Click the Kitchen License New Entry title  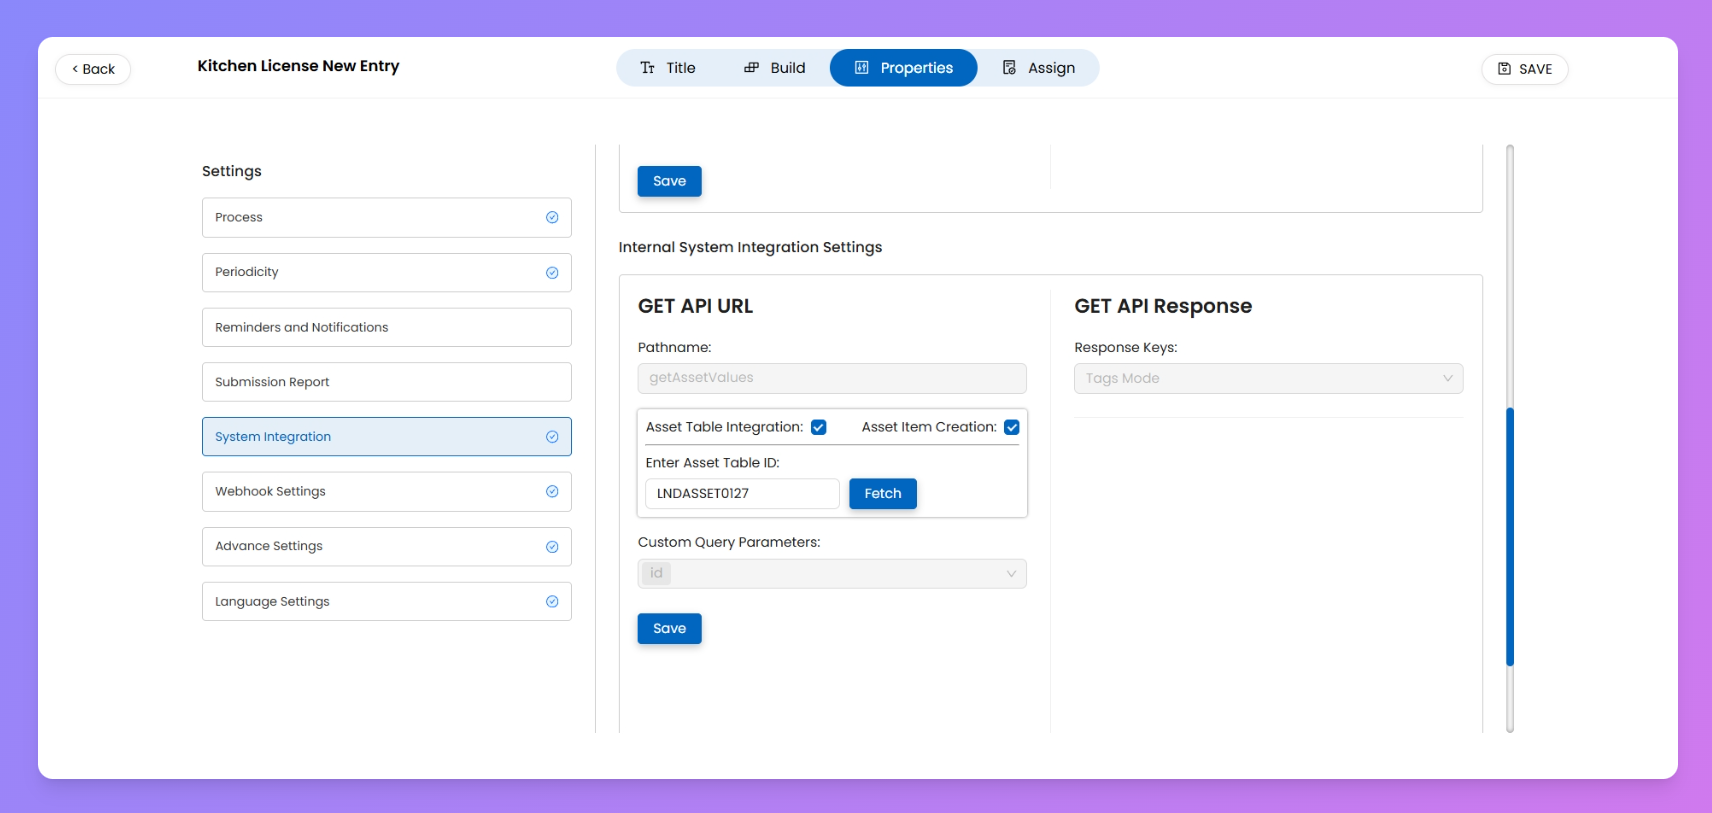point(298,66)
